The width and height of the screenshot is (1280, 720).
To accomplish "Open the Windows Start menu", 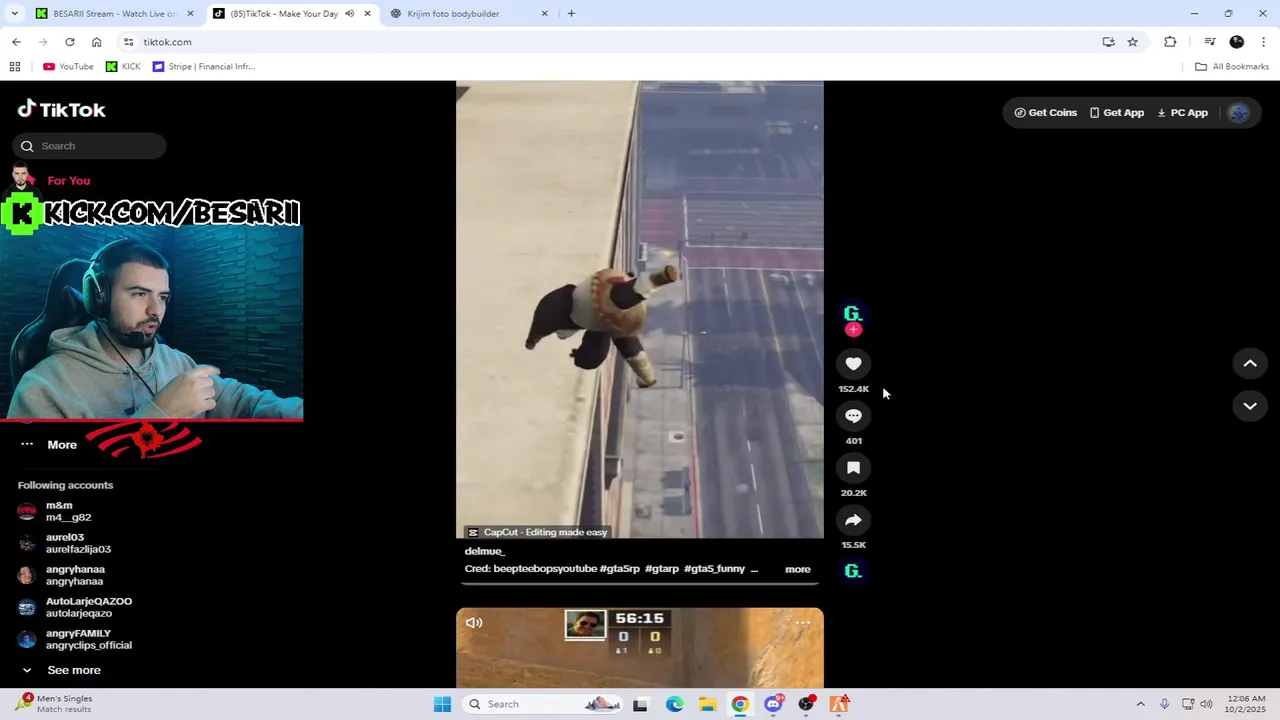I will (442, 704).
